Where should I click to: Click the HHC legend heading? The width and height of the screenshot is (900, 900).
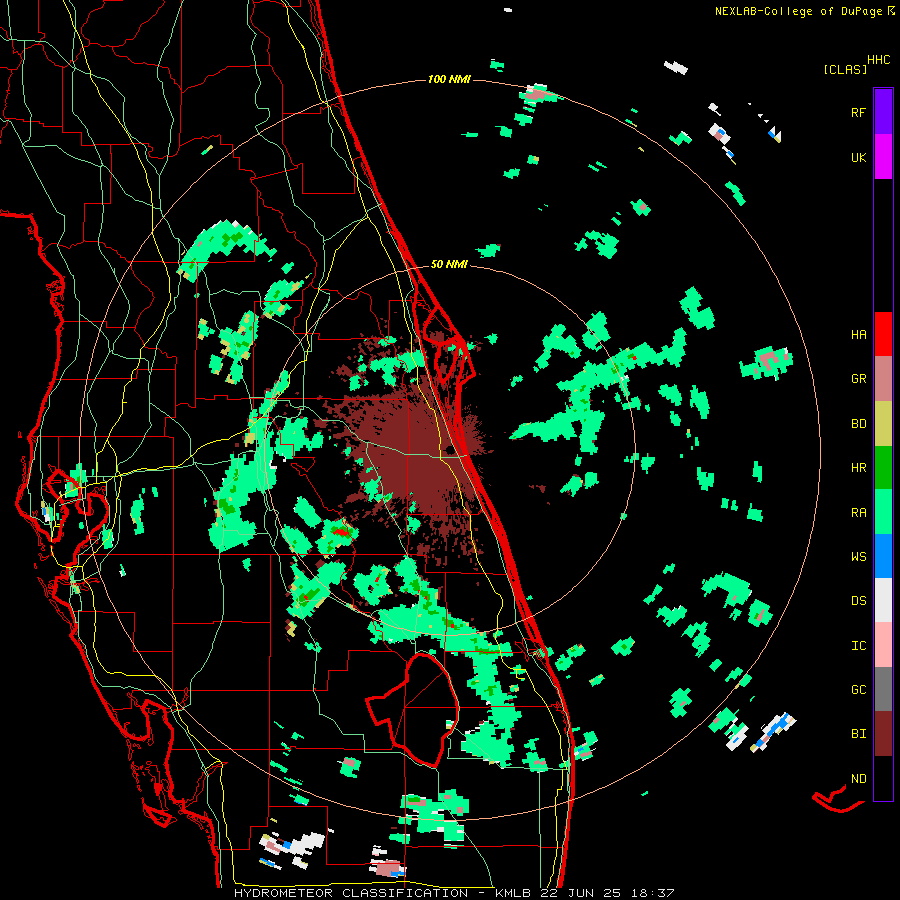tap(879, 60)
